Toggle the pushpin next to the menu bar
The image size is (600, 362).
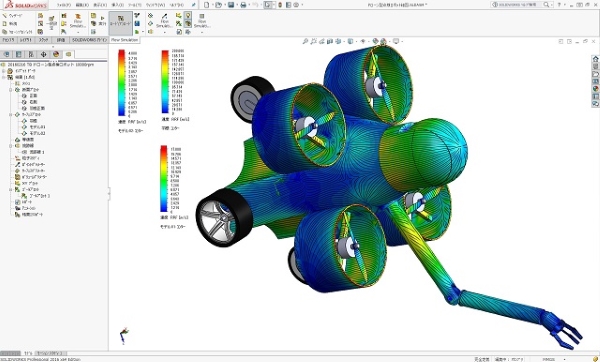pos(194,5)
